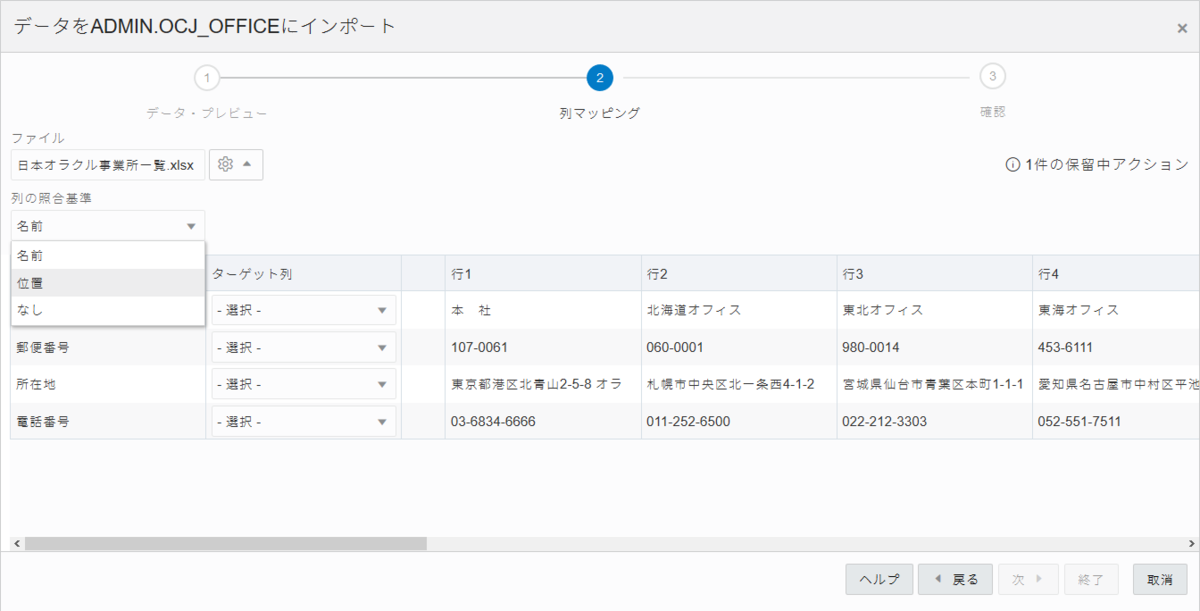
Task: Open the 列の照合基準 dropdown
Action: coord(108,226)
